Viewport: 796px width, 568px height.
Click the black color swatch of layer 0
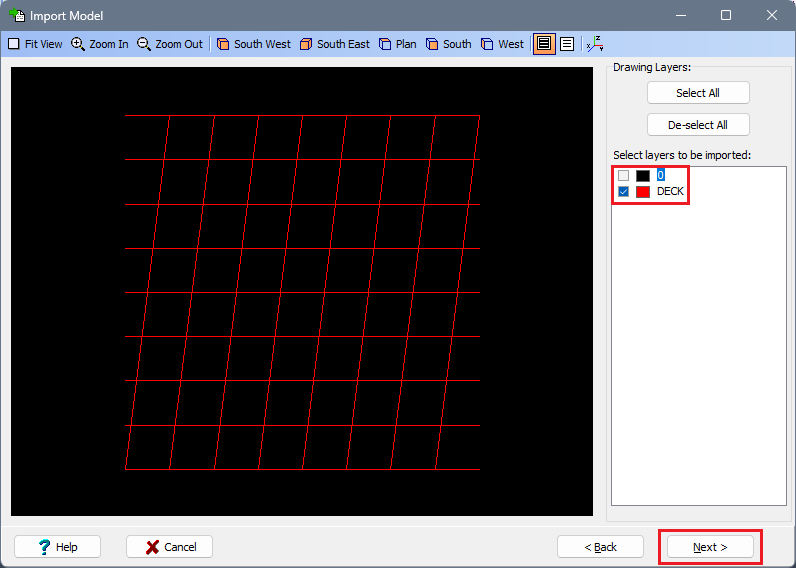(643, 176)
